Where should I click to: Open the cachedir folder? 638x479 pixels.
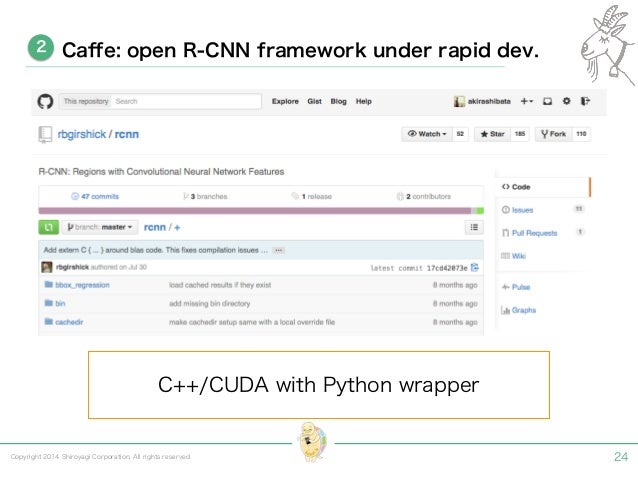pyautogui.click(x=69, y=322)
